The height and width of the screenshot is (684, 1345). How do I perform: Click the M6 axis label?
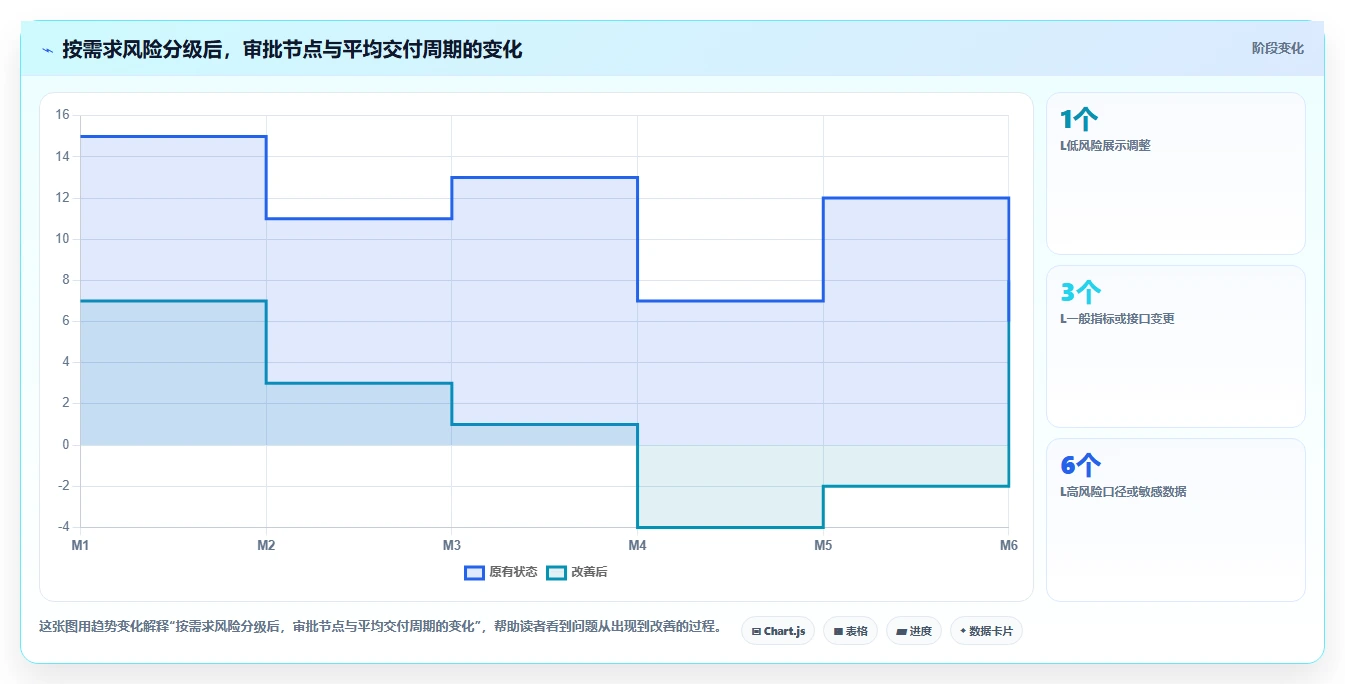coord(1009,545)
